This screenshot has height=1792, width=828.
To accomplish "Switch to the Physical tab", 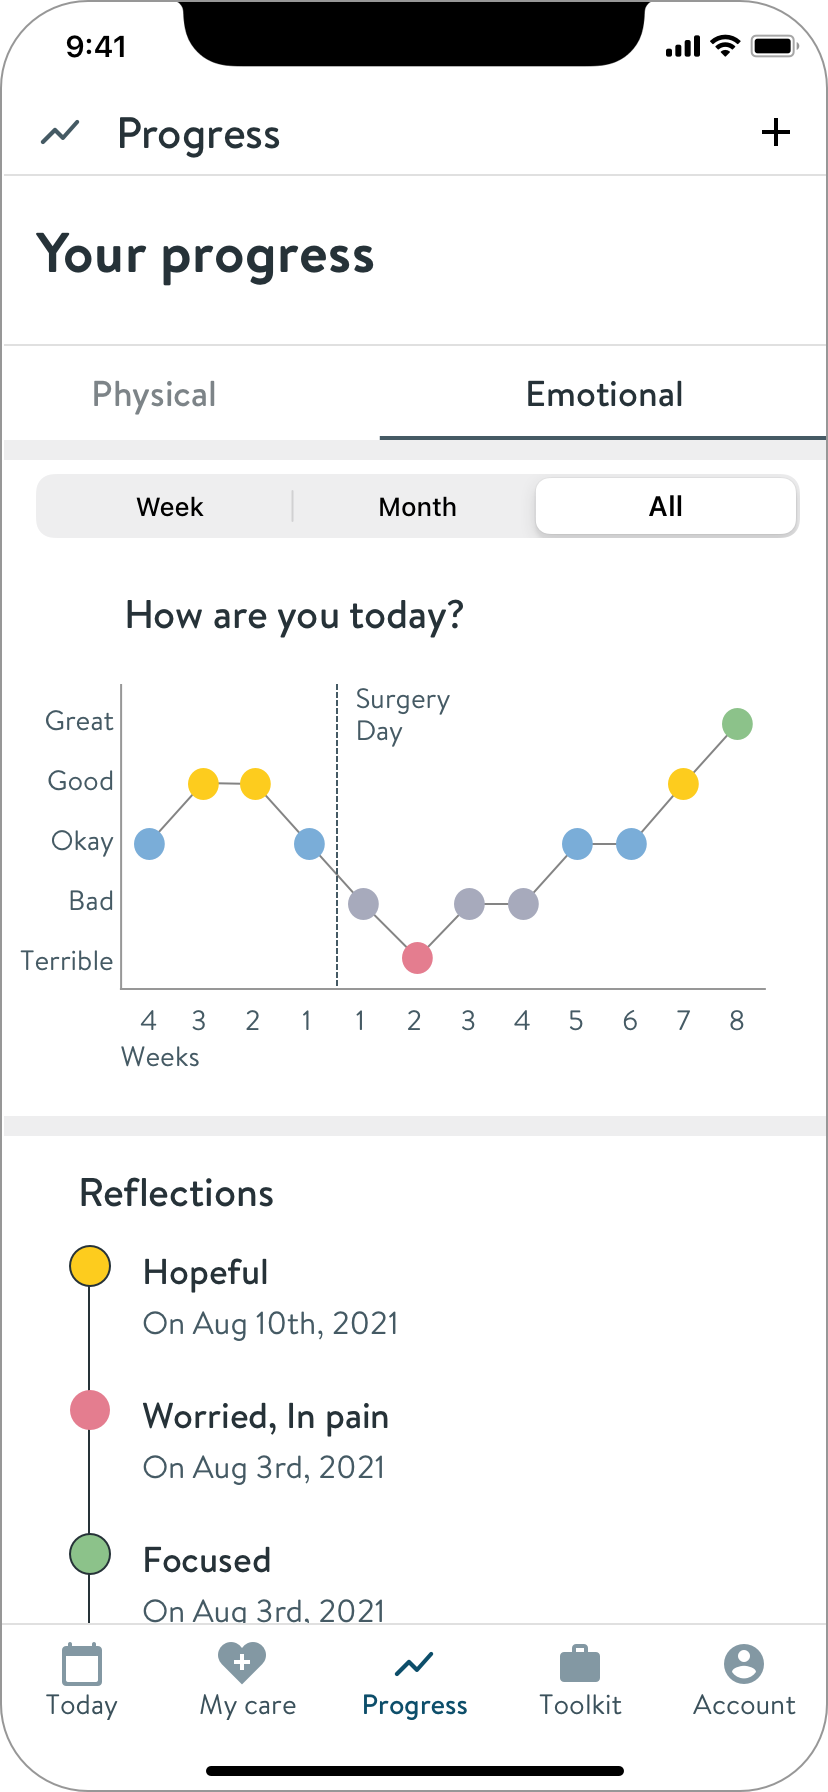I will (154, 395).
